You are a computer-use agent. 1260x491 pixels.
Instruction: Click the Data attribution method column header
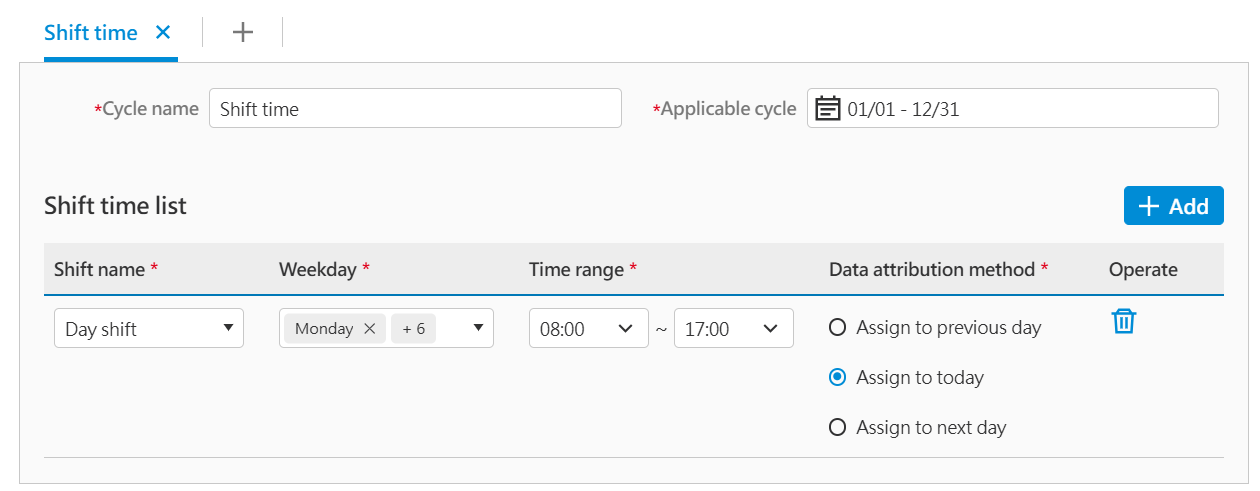pos(932,269)
